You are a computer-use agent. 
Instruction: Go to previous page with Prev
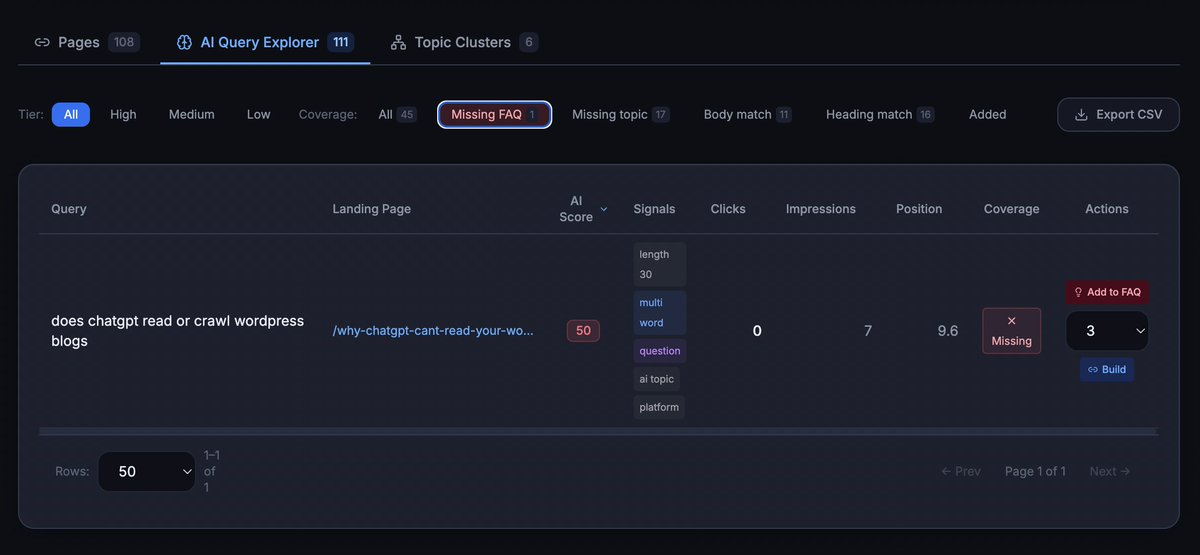point(961,471)
